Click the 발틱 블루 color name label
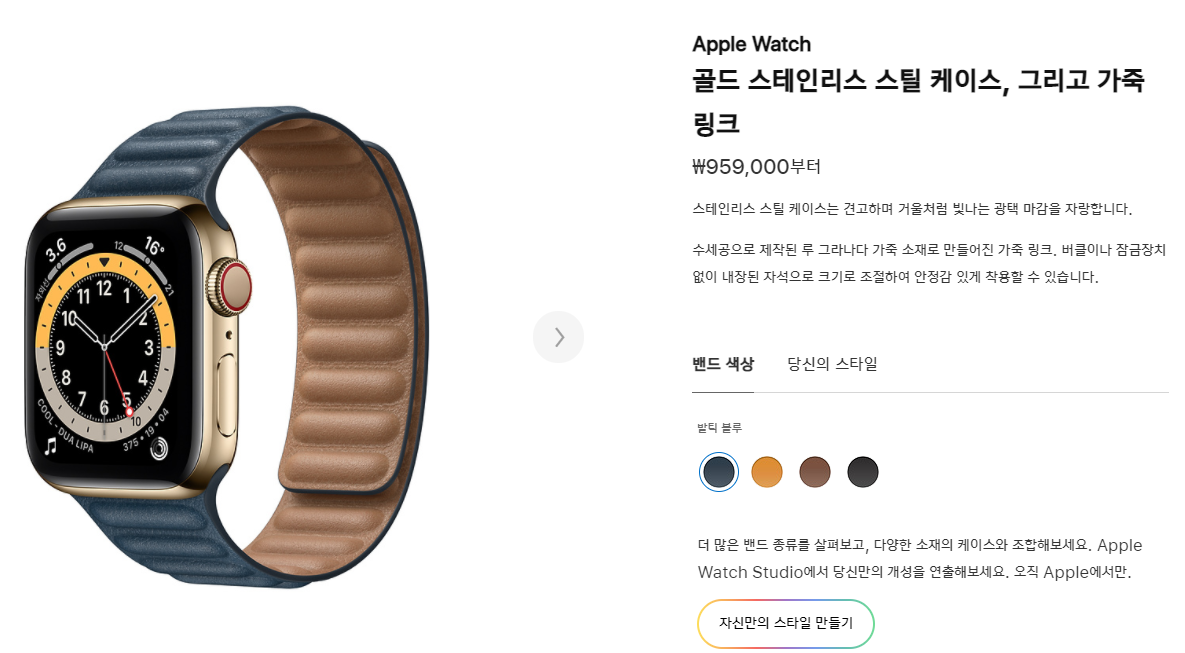The image size is (1185, 653). (719, 428)
